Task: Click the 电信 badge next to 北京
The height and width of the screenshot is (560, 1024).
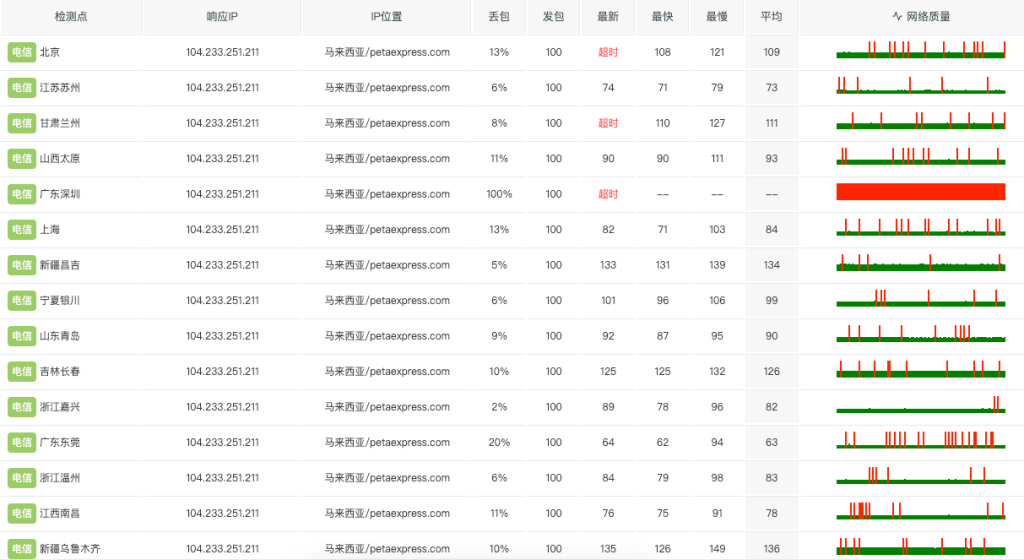Action: 21,52
